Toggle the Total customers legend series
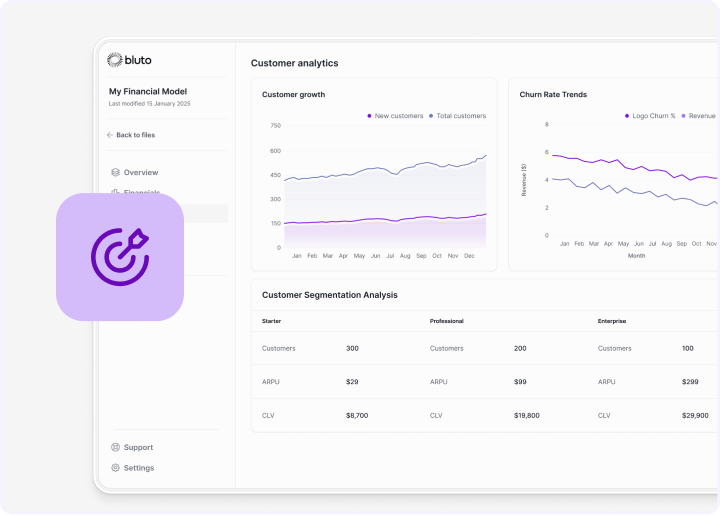This screenshot has height=515, width=720. [460, 116]
